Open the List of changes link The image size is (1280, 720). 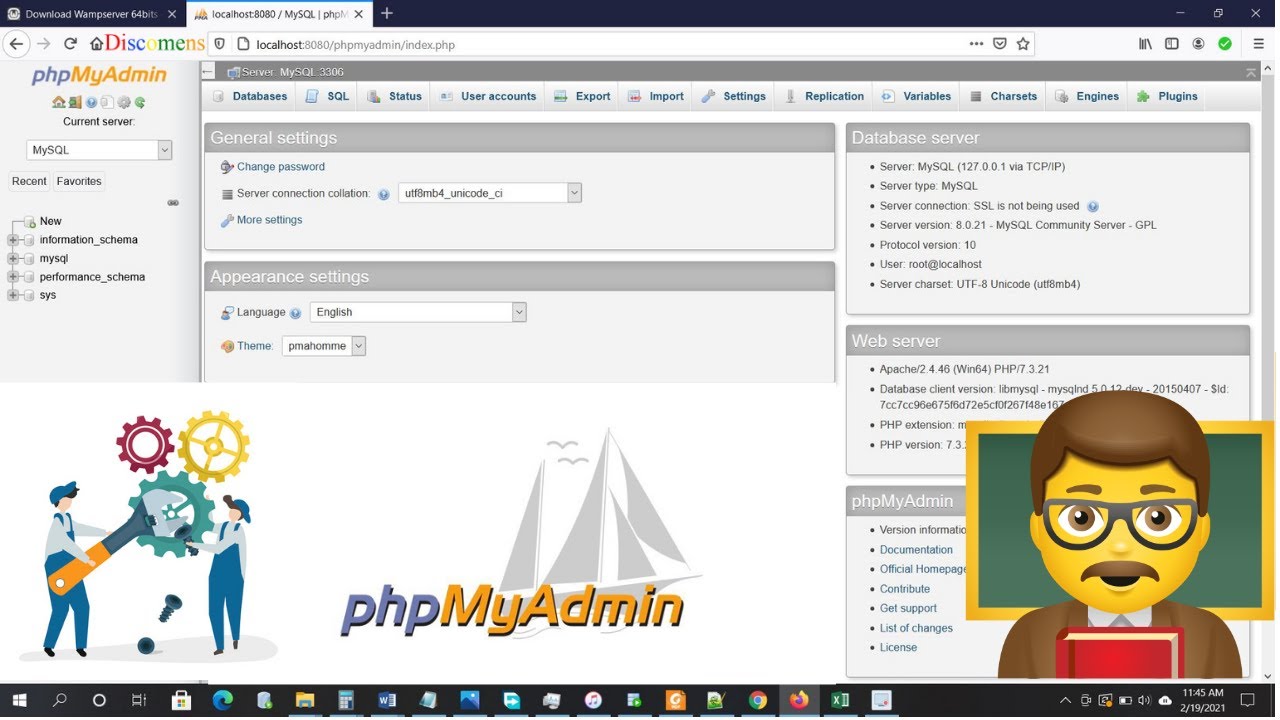pyautogui.click(x=916, y=628)
